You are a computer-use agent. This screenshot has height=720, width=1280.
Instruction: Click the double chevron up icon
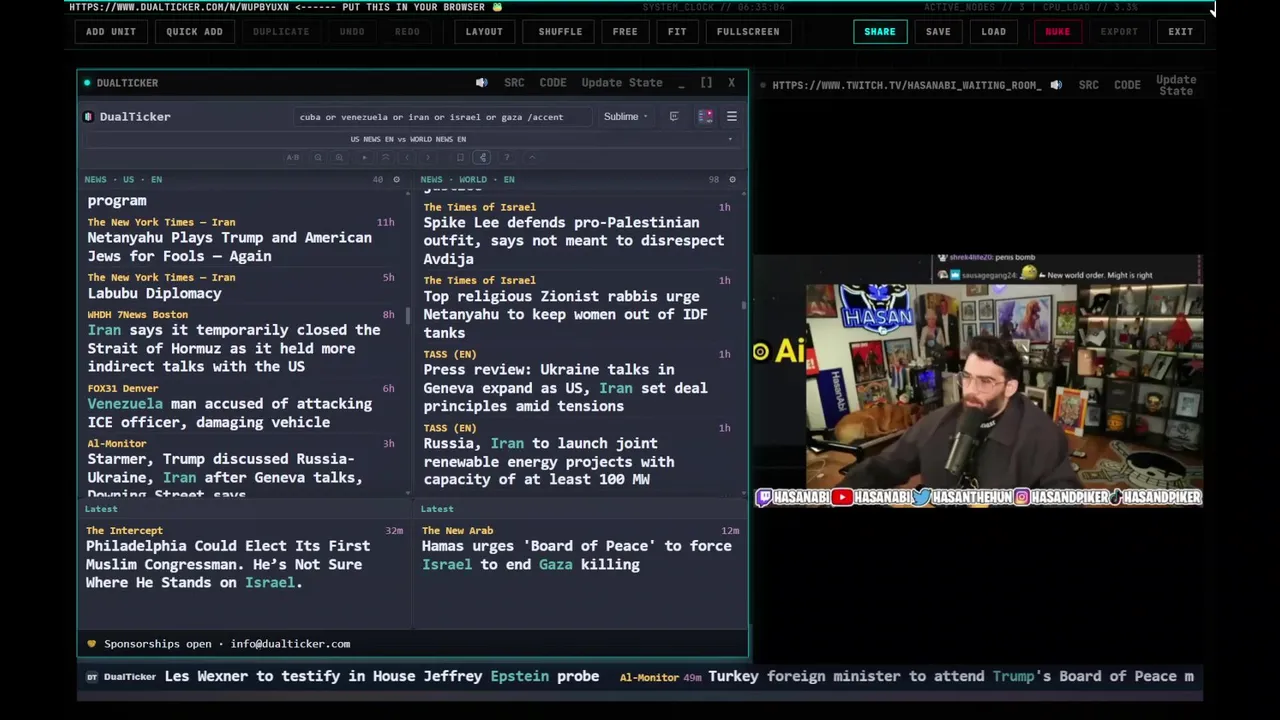coord(386,157)
